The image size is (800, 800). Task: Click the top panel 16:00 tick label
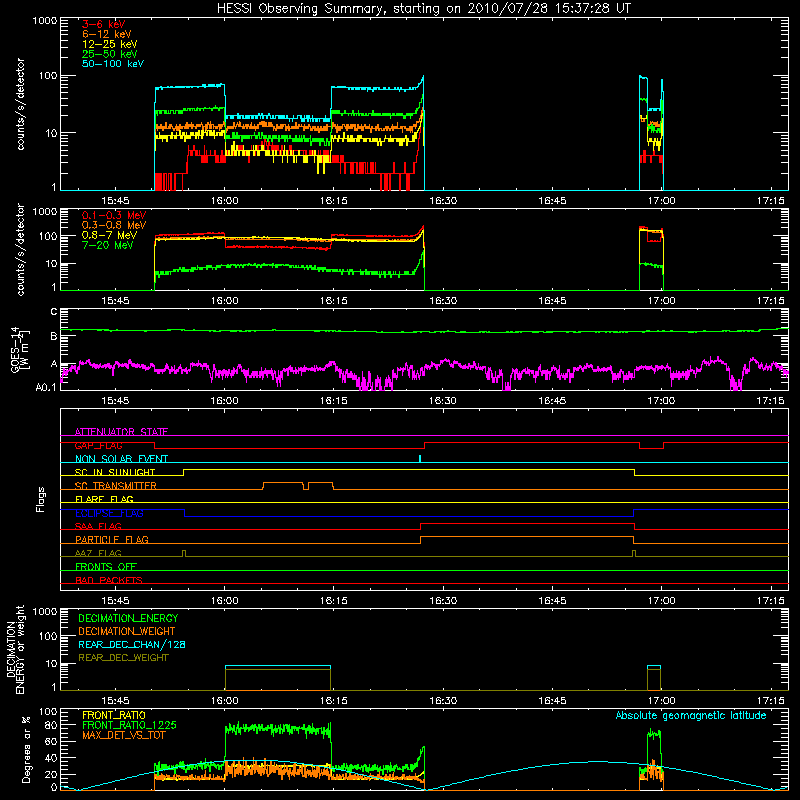224,201
